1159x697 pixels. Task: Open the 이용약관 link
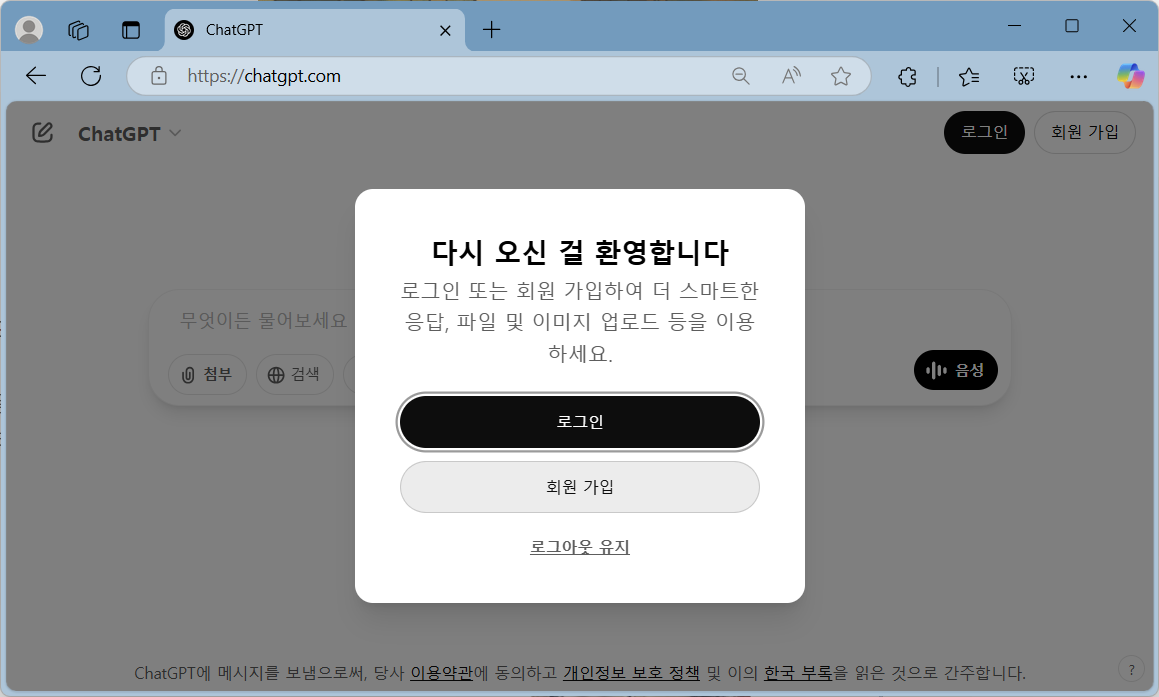pyautogui.click(x=441, y=673)
